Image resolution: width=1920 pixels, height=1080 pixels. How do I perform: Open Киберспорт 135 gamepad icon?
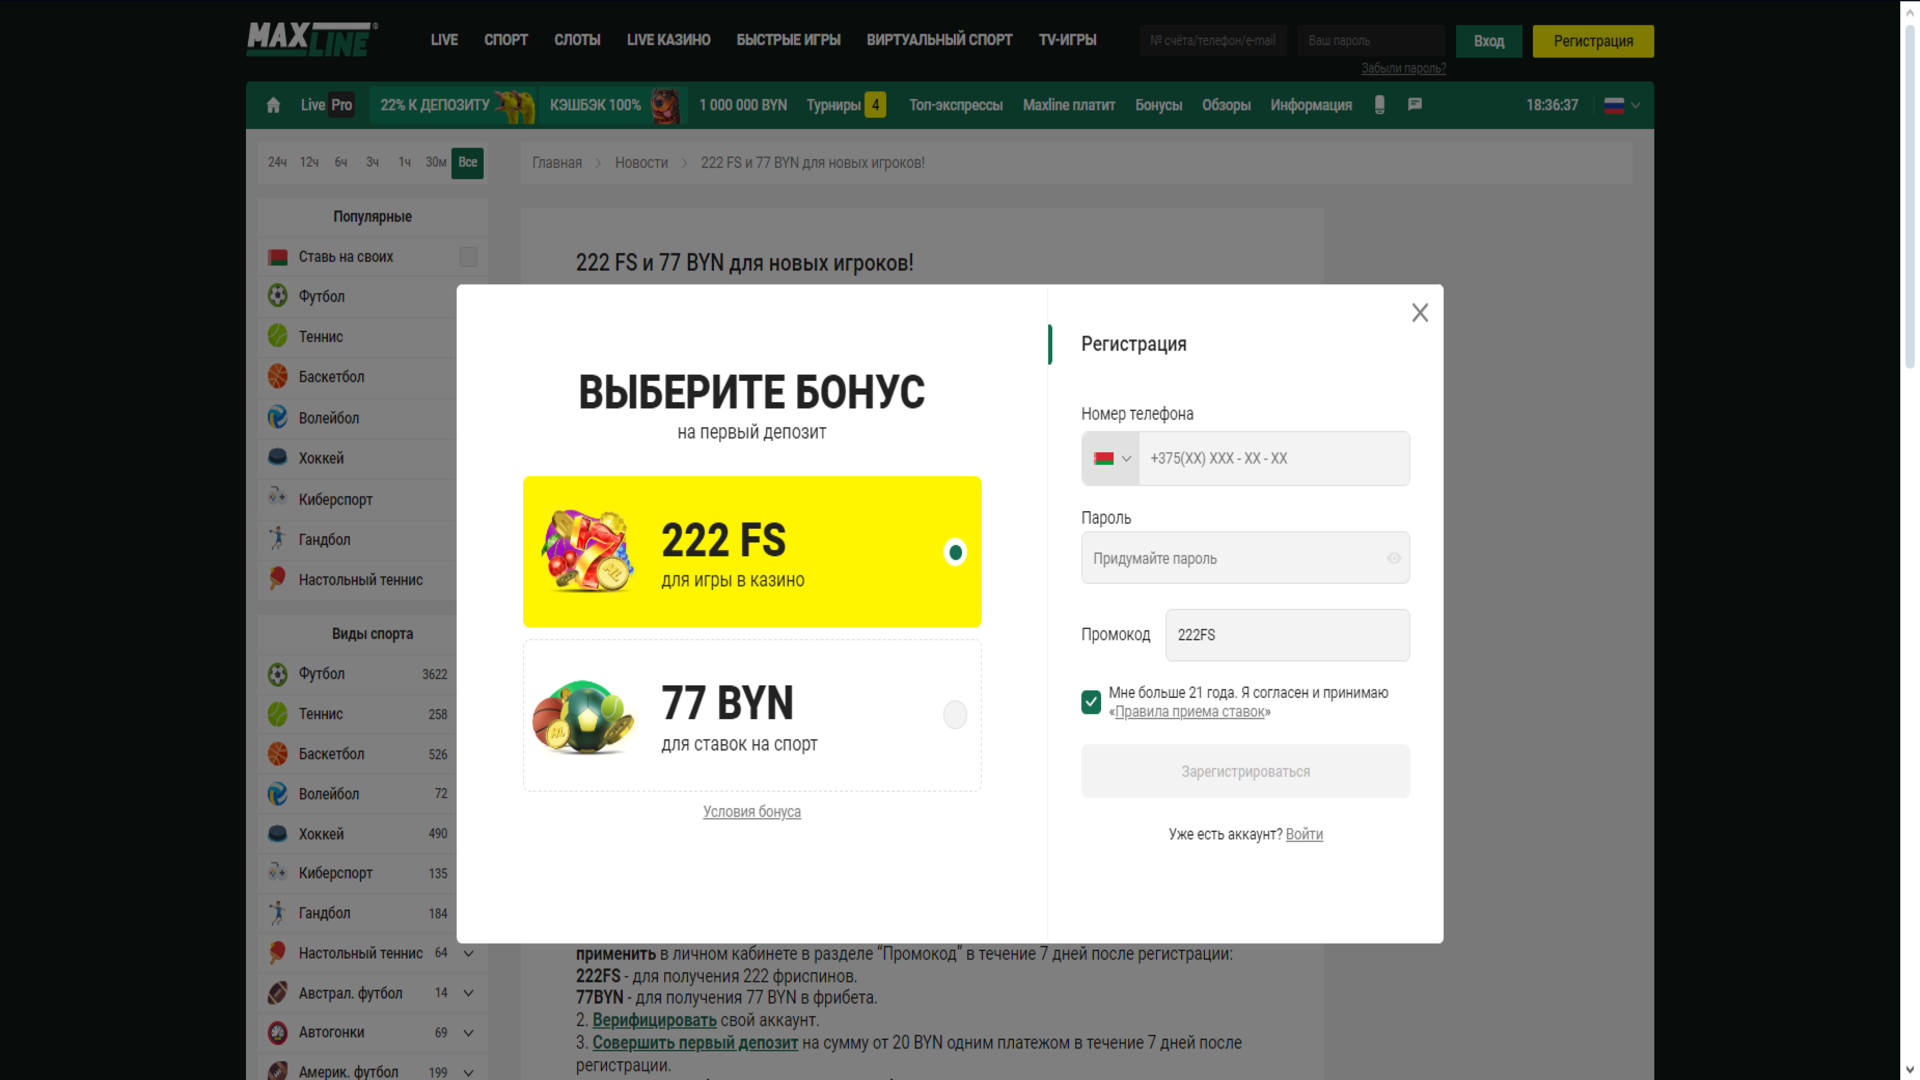278,872
